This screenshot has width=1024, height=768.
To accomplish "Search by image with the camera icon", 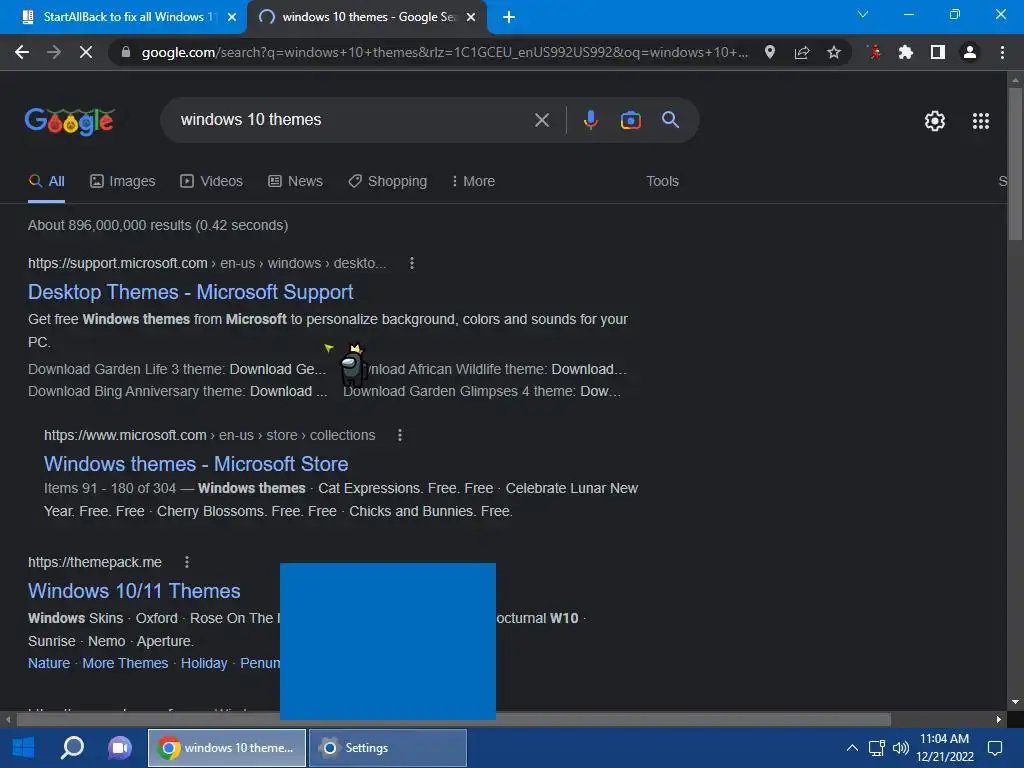I will pyautogui.click(x=630, y=120).
